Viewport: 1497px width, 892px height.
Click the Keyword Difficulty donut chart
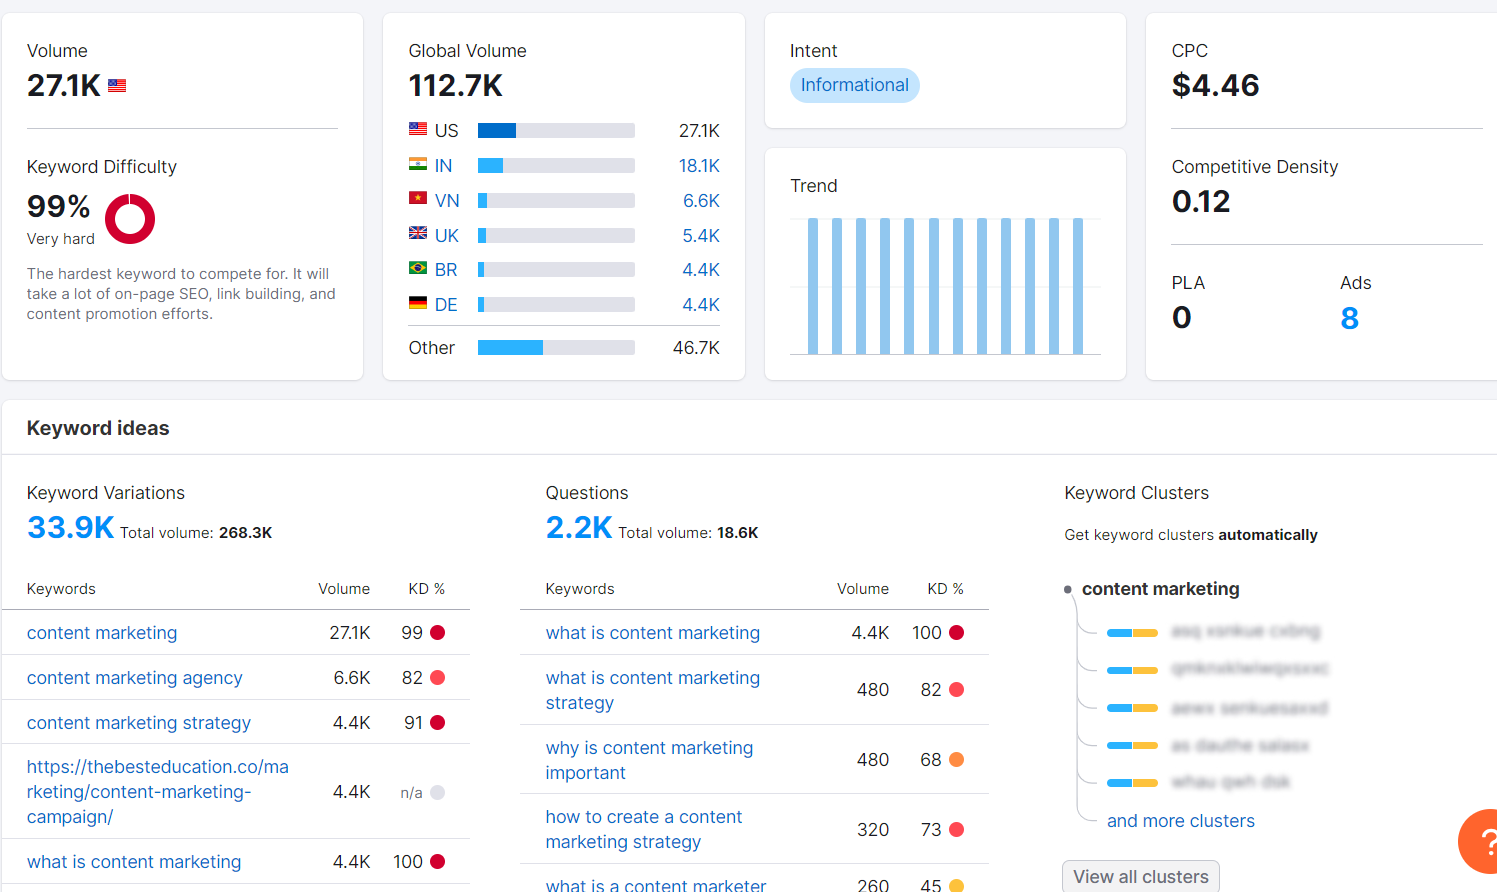130,219
